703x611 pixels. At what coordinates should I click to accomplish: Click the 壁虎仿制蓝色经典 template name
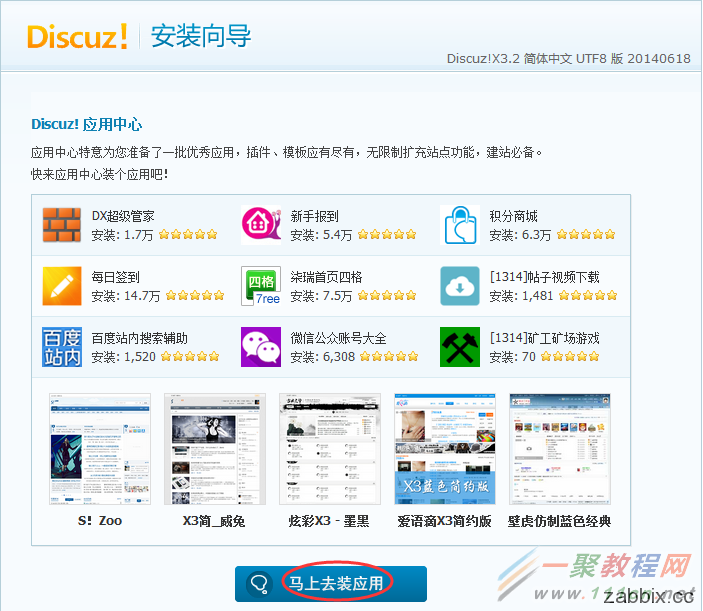pyautogui.click(x=560, y=521)
